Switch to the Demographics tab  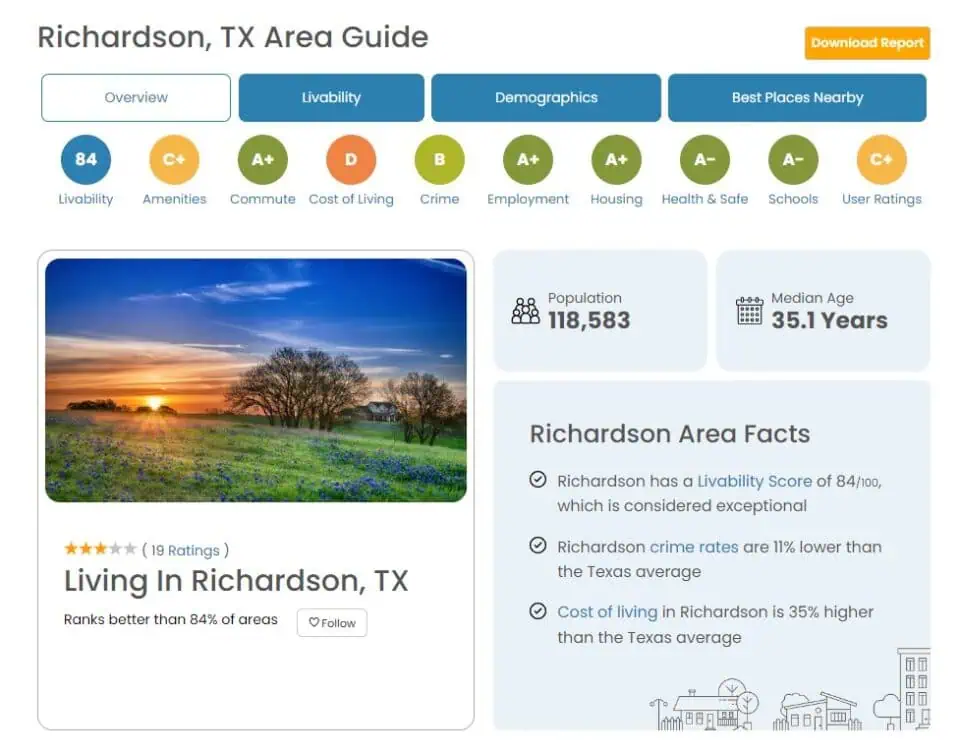point(546,98)
